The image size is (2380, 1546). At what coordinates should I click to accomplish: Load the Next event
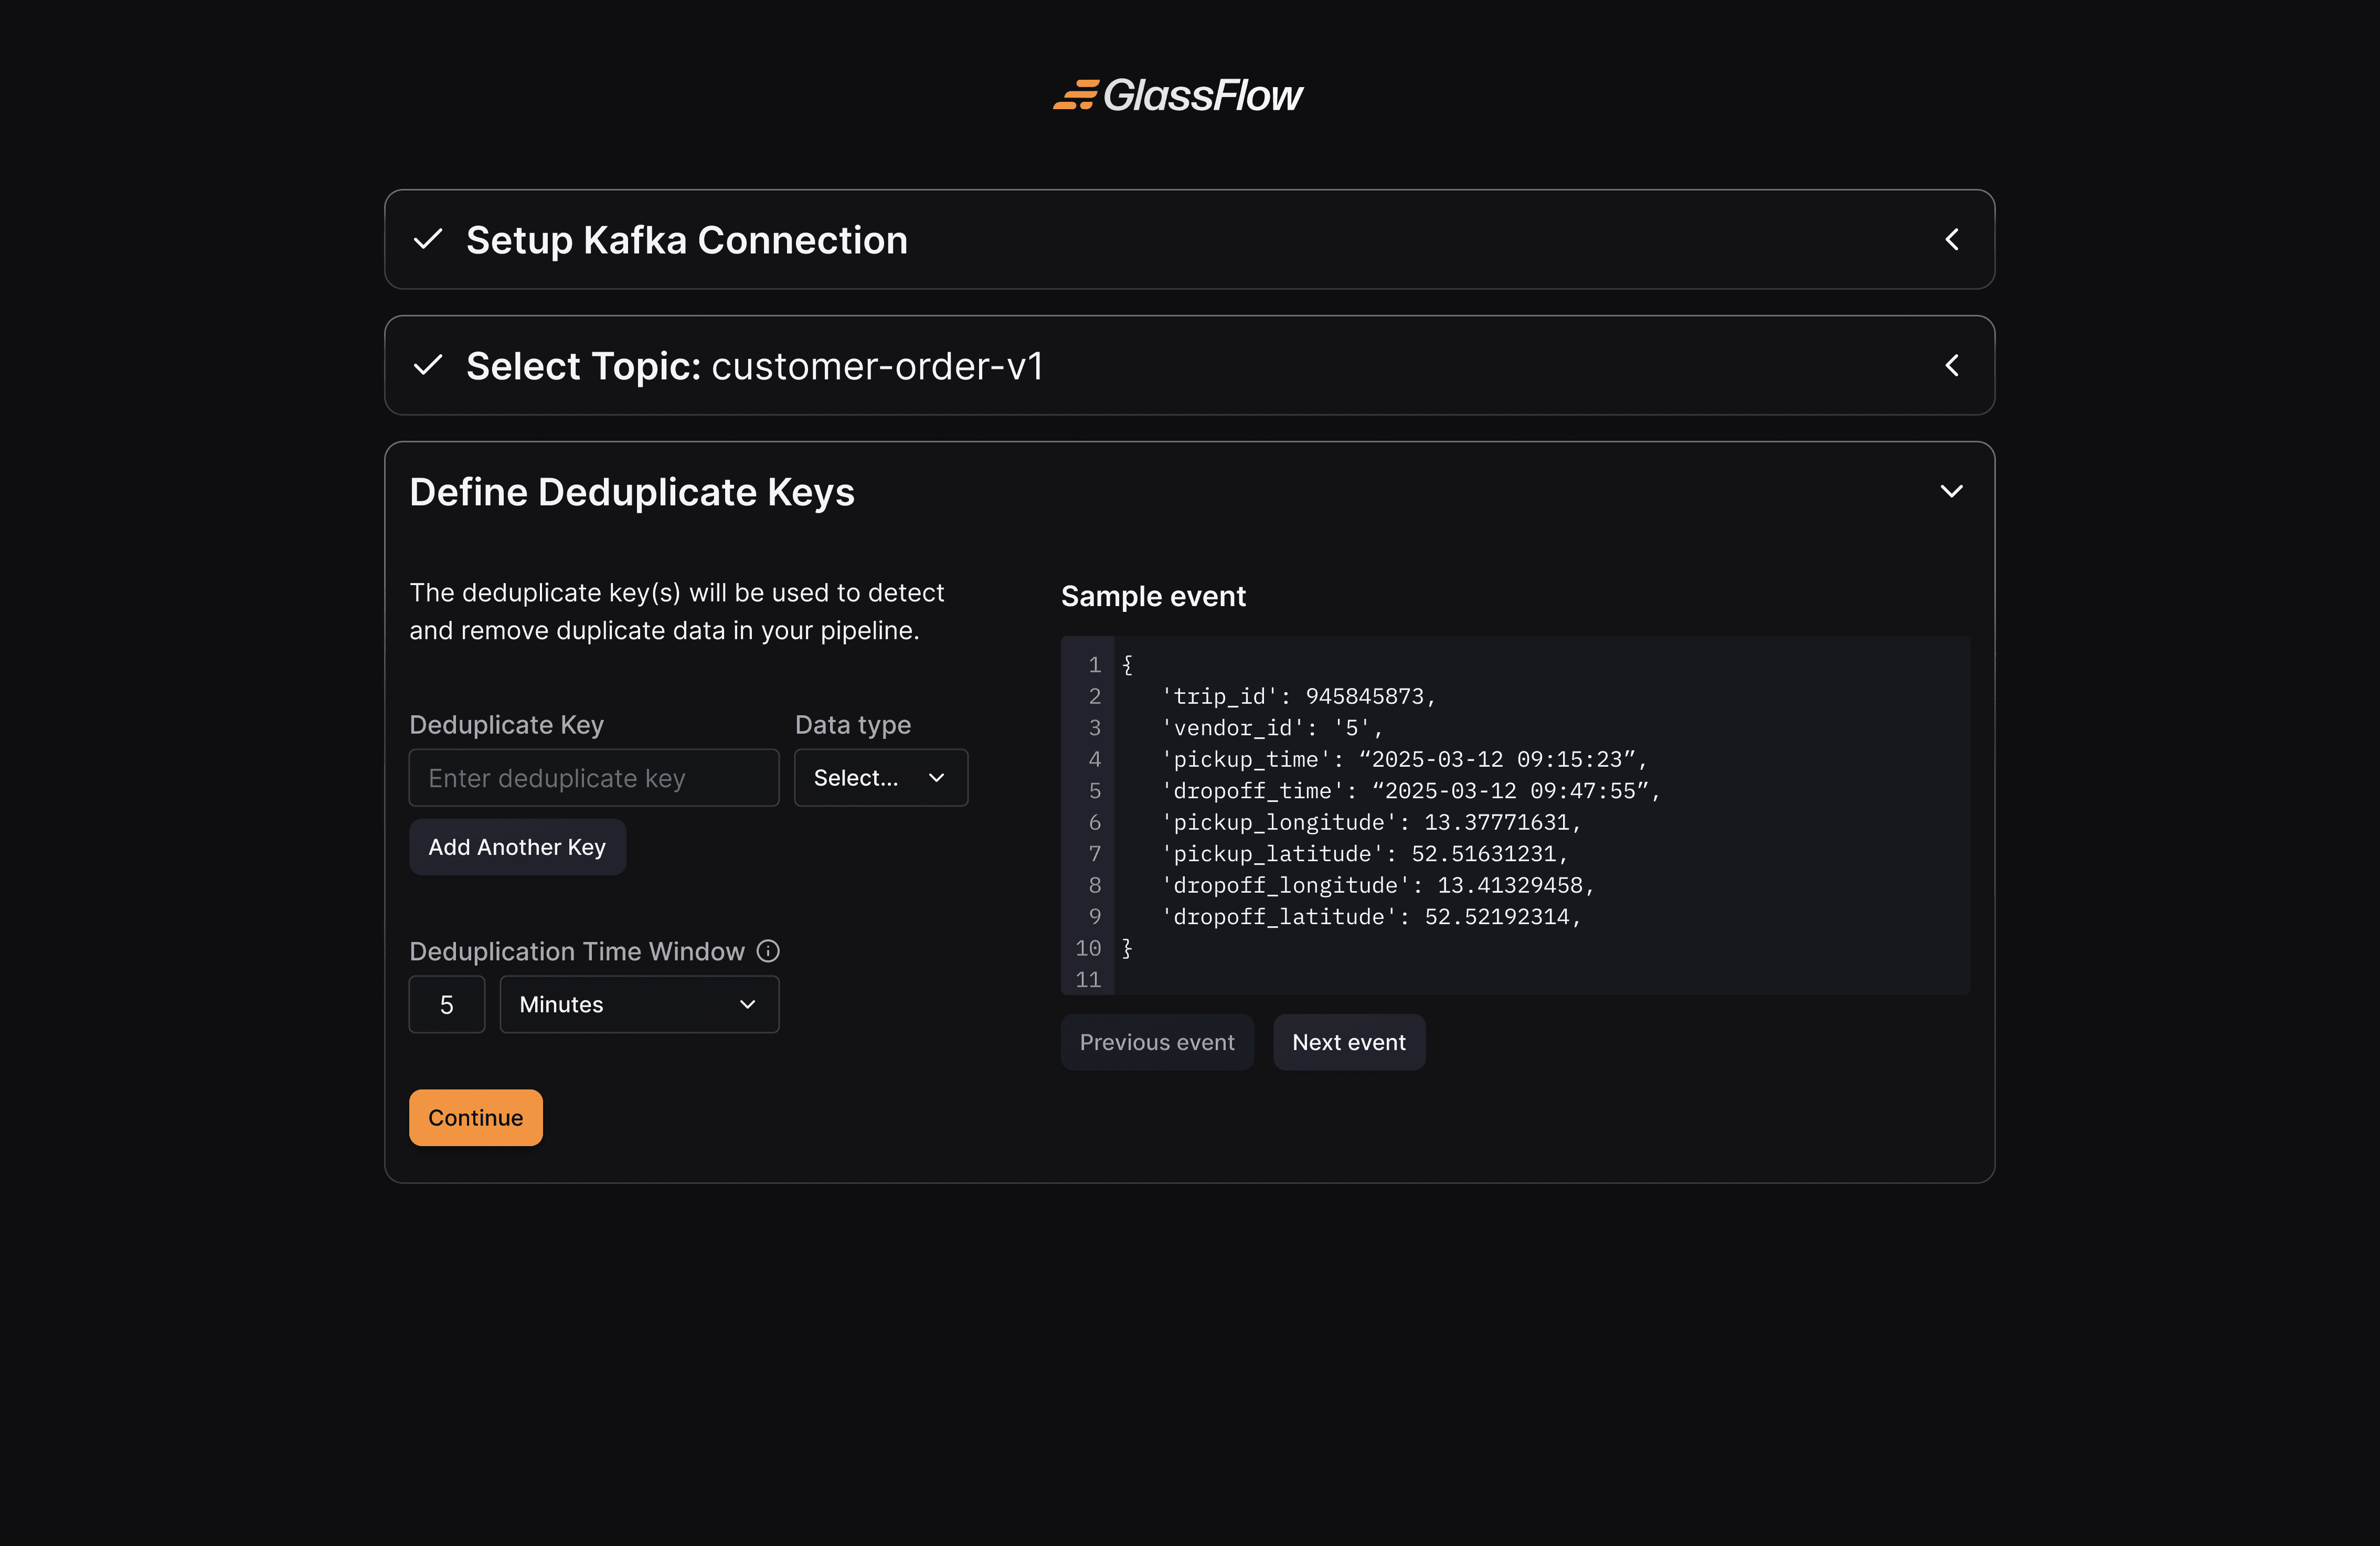[x=1349, y=1042]
